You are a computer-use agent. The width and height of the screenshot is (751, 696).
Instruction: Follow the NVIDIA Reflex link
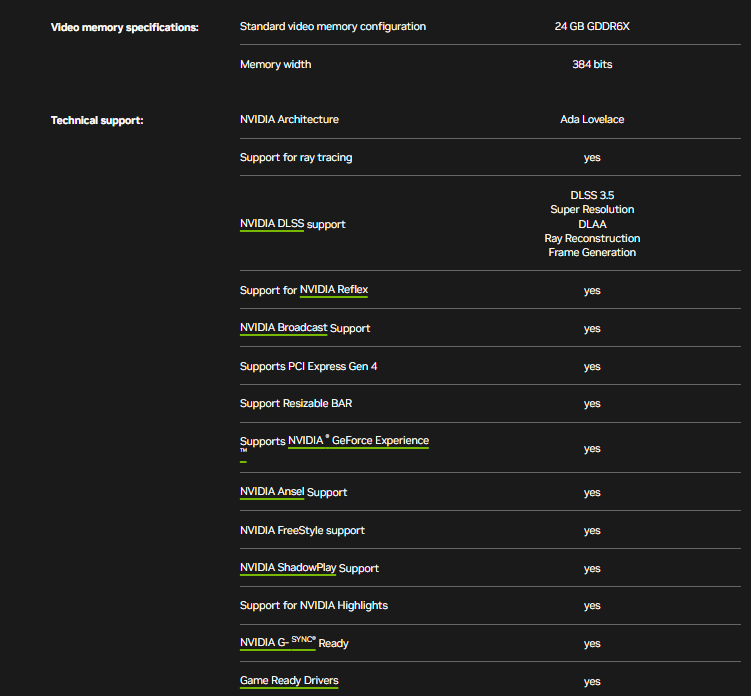pyautogui.click(x=334, y=290)
